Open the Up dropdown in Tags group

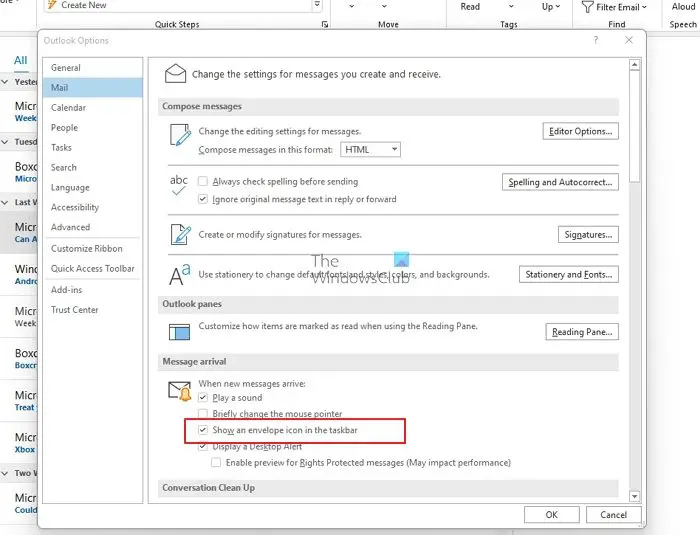550,7
